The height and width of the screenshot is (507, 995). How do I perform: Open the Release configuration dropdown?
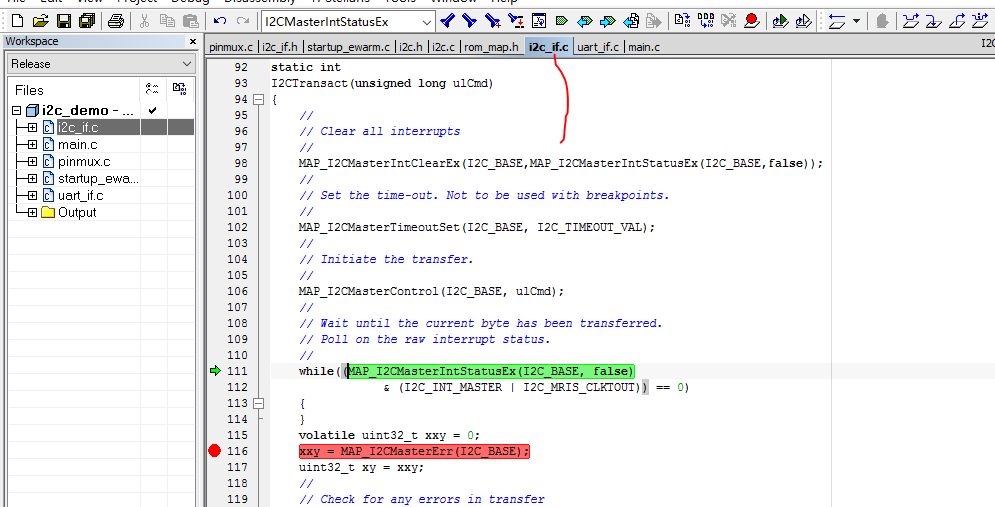pyautogui.click(x=187, y=63)
